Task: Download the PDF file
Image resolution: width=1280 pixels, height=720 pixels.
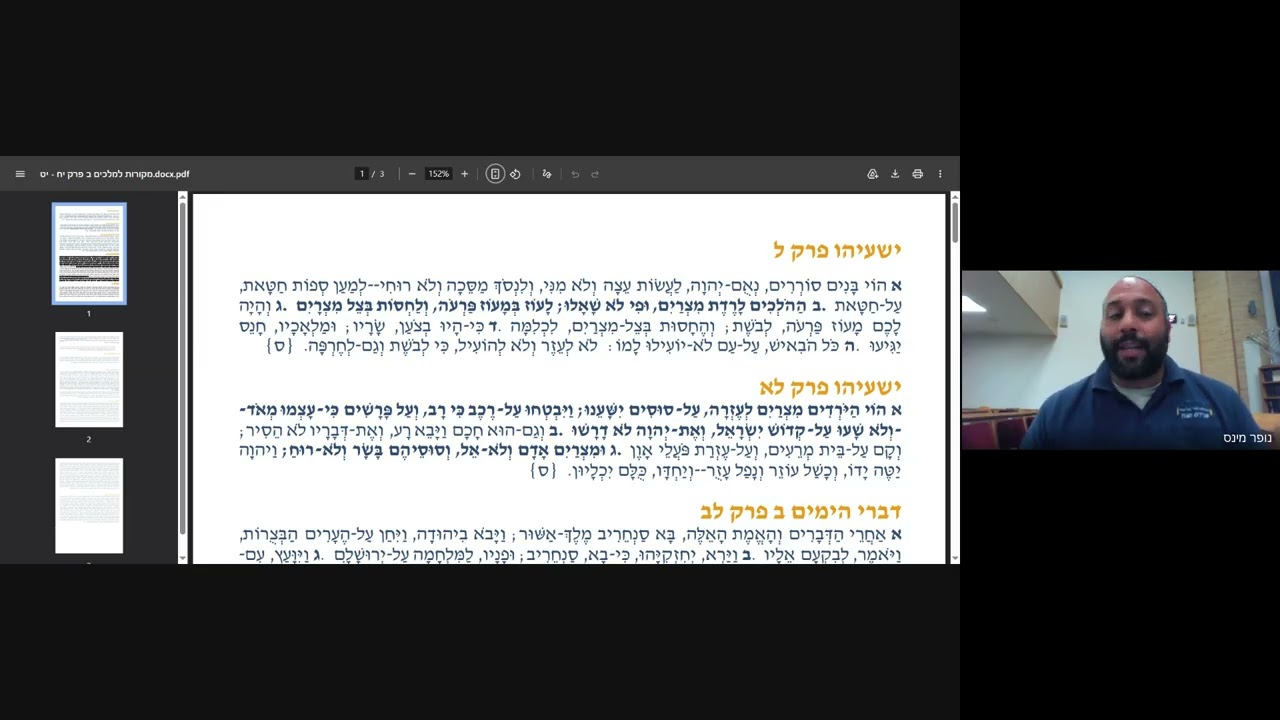Action: pos(895,174)
